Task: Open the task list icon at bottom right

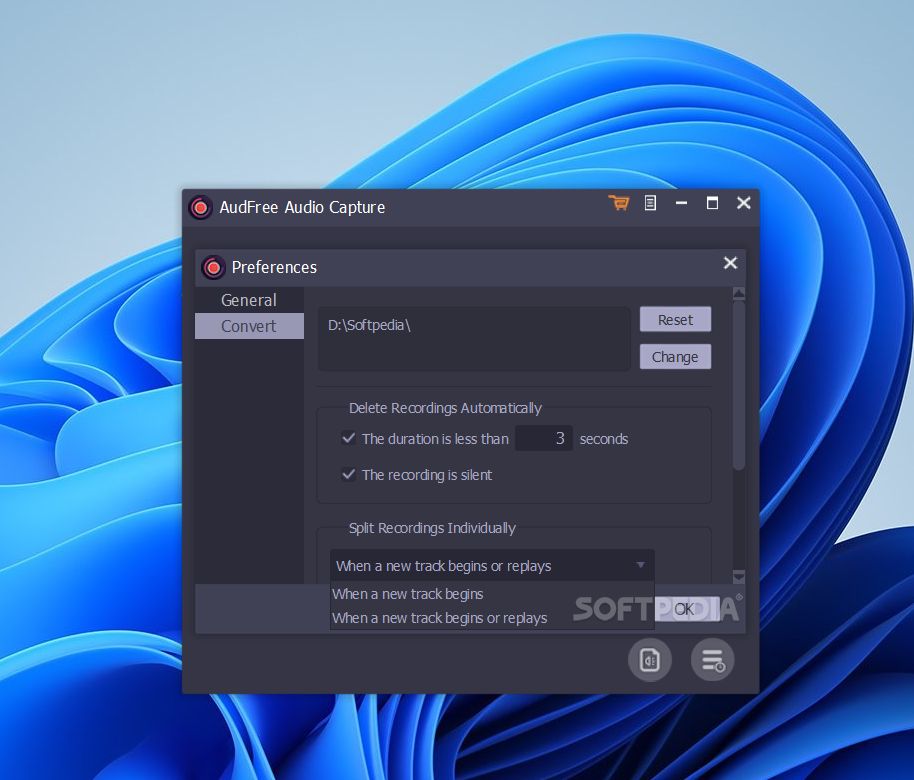Action: click(x=712, y=660)
